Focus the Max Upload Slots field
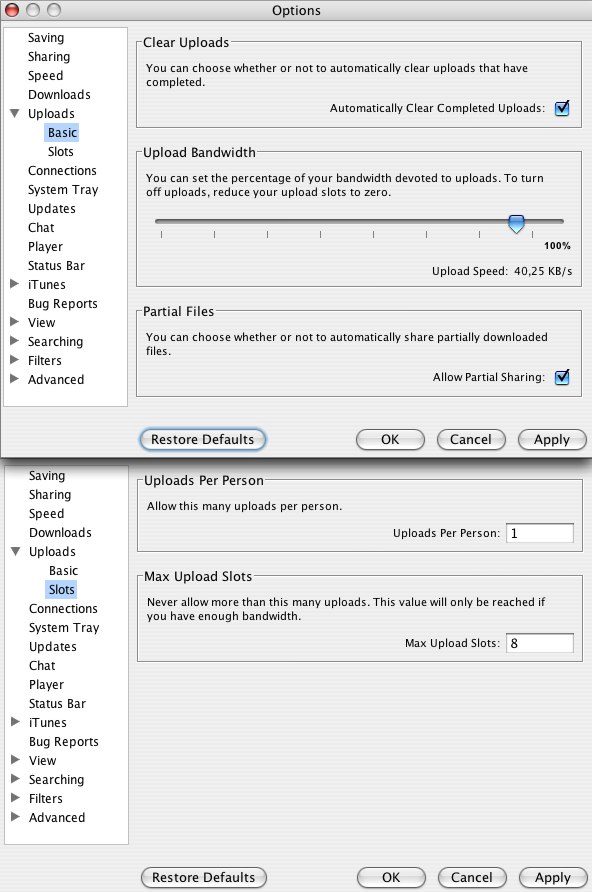Image resolution: width=592 pixels, height=892 pixels. click(540, 643)
